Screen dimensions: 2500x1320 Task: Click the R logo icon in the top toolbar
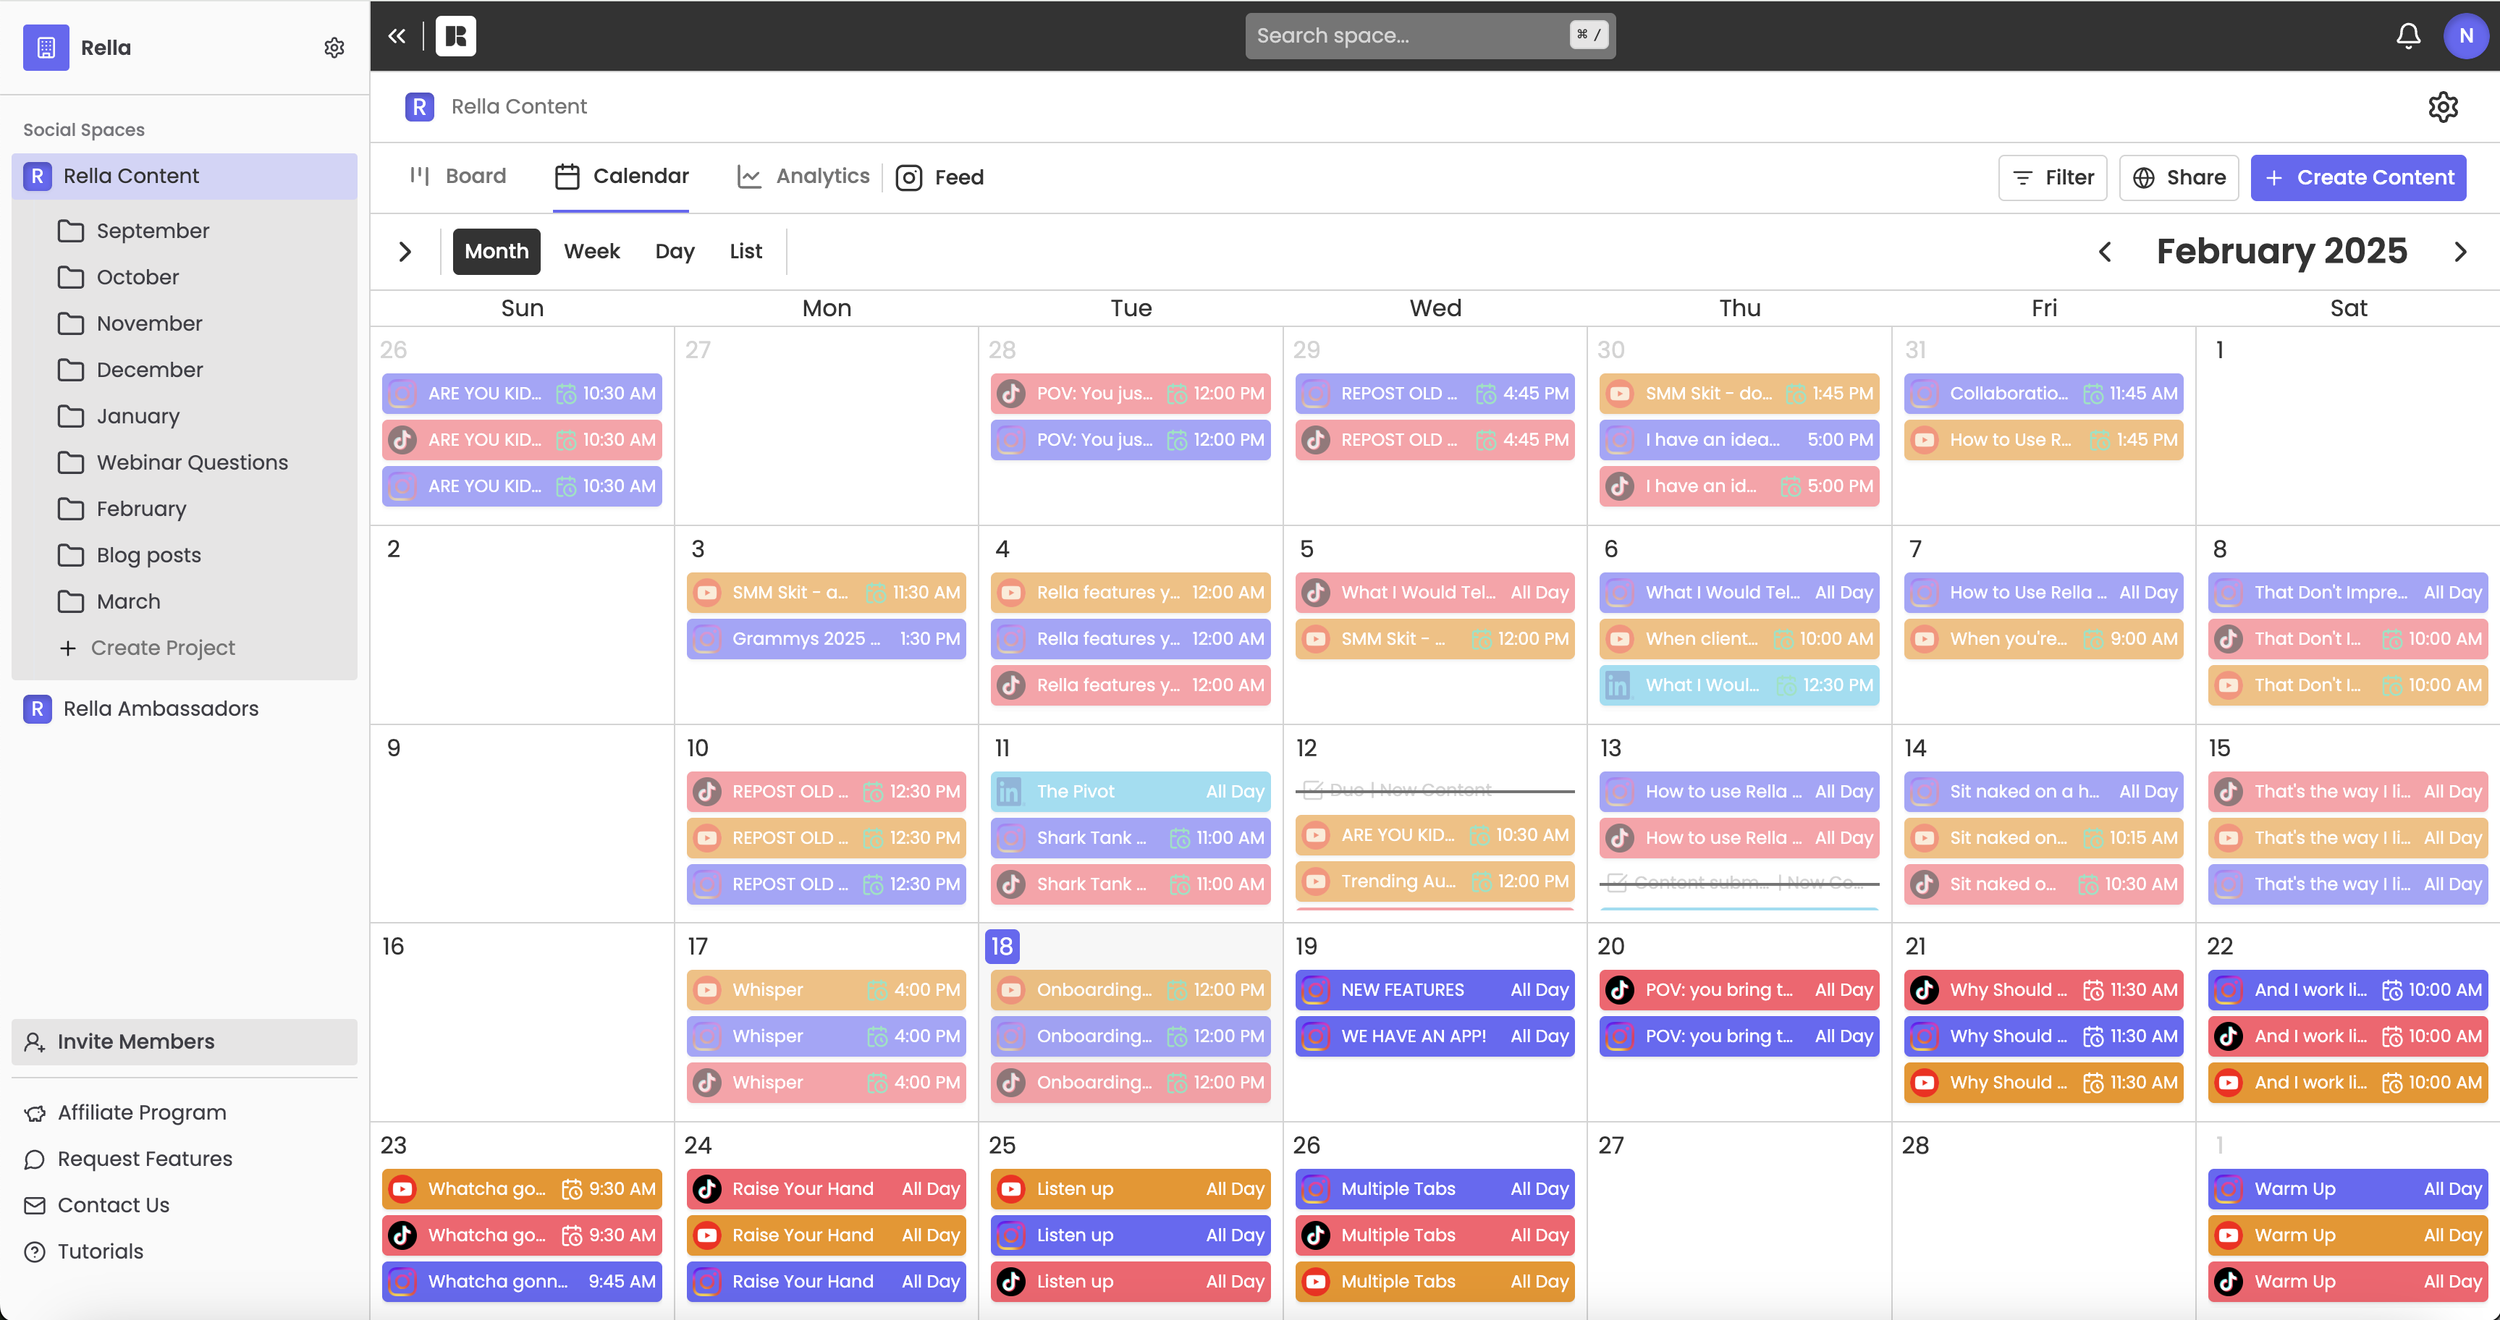[x=457, y=35]
